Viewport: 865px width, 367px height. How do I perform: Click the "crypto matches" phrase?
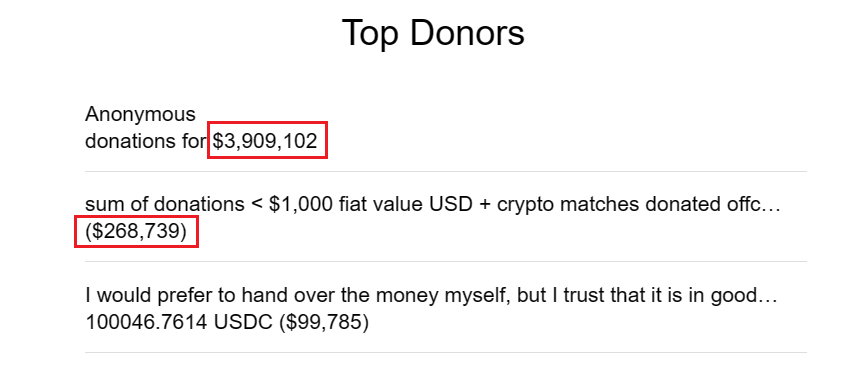pyautogui.click(x=564, y=204)
